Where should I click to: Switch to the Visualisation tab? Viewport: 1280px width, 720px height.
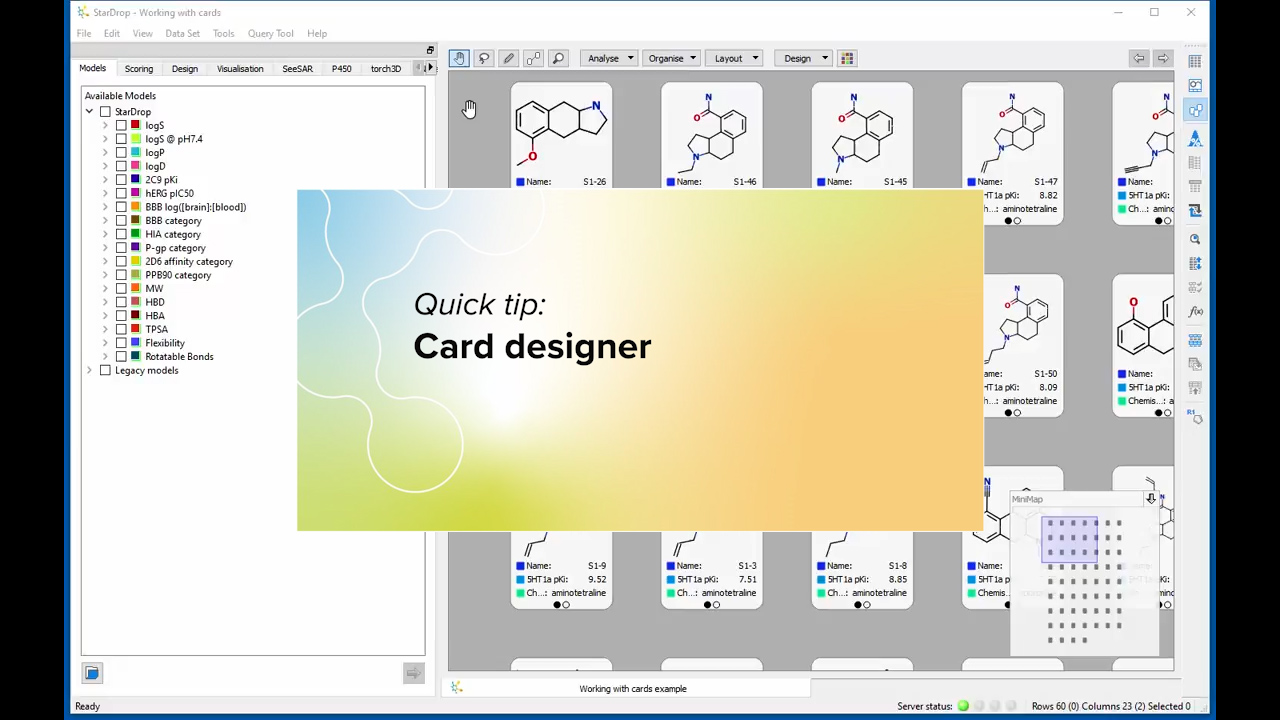point(240,68)
